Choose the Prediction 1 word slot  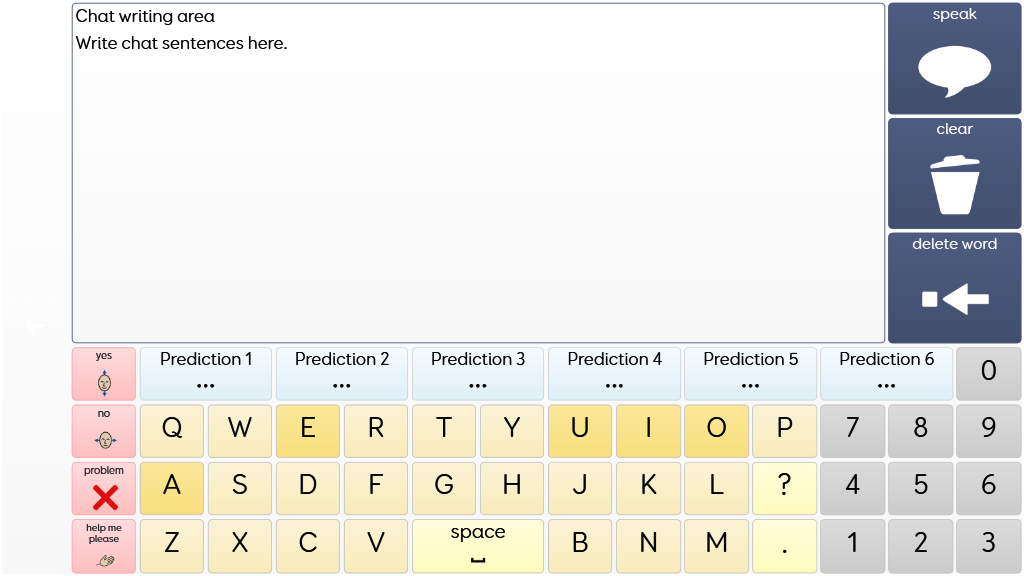point(206,374)
